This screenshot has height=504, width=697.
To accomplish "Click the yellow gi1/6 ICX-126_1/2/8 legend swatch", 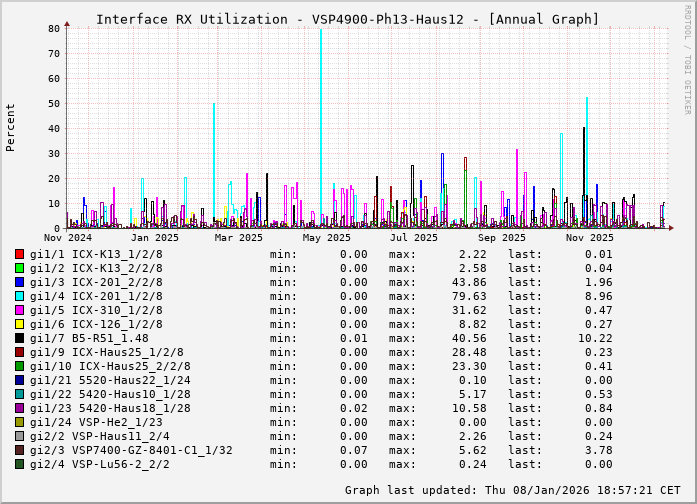I will click(20, 324).
